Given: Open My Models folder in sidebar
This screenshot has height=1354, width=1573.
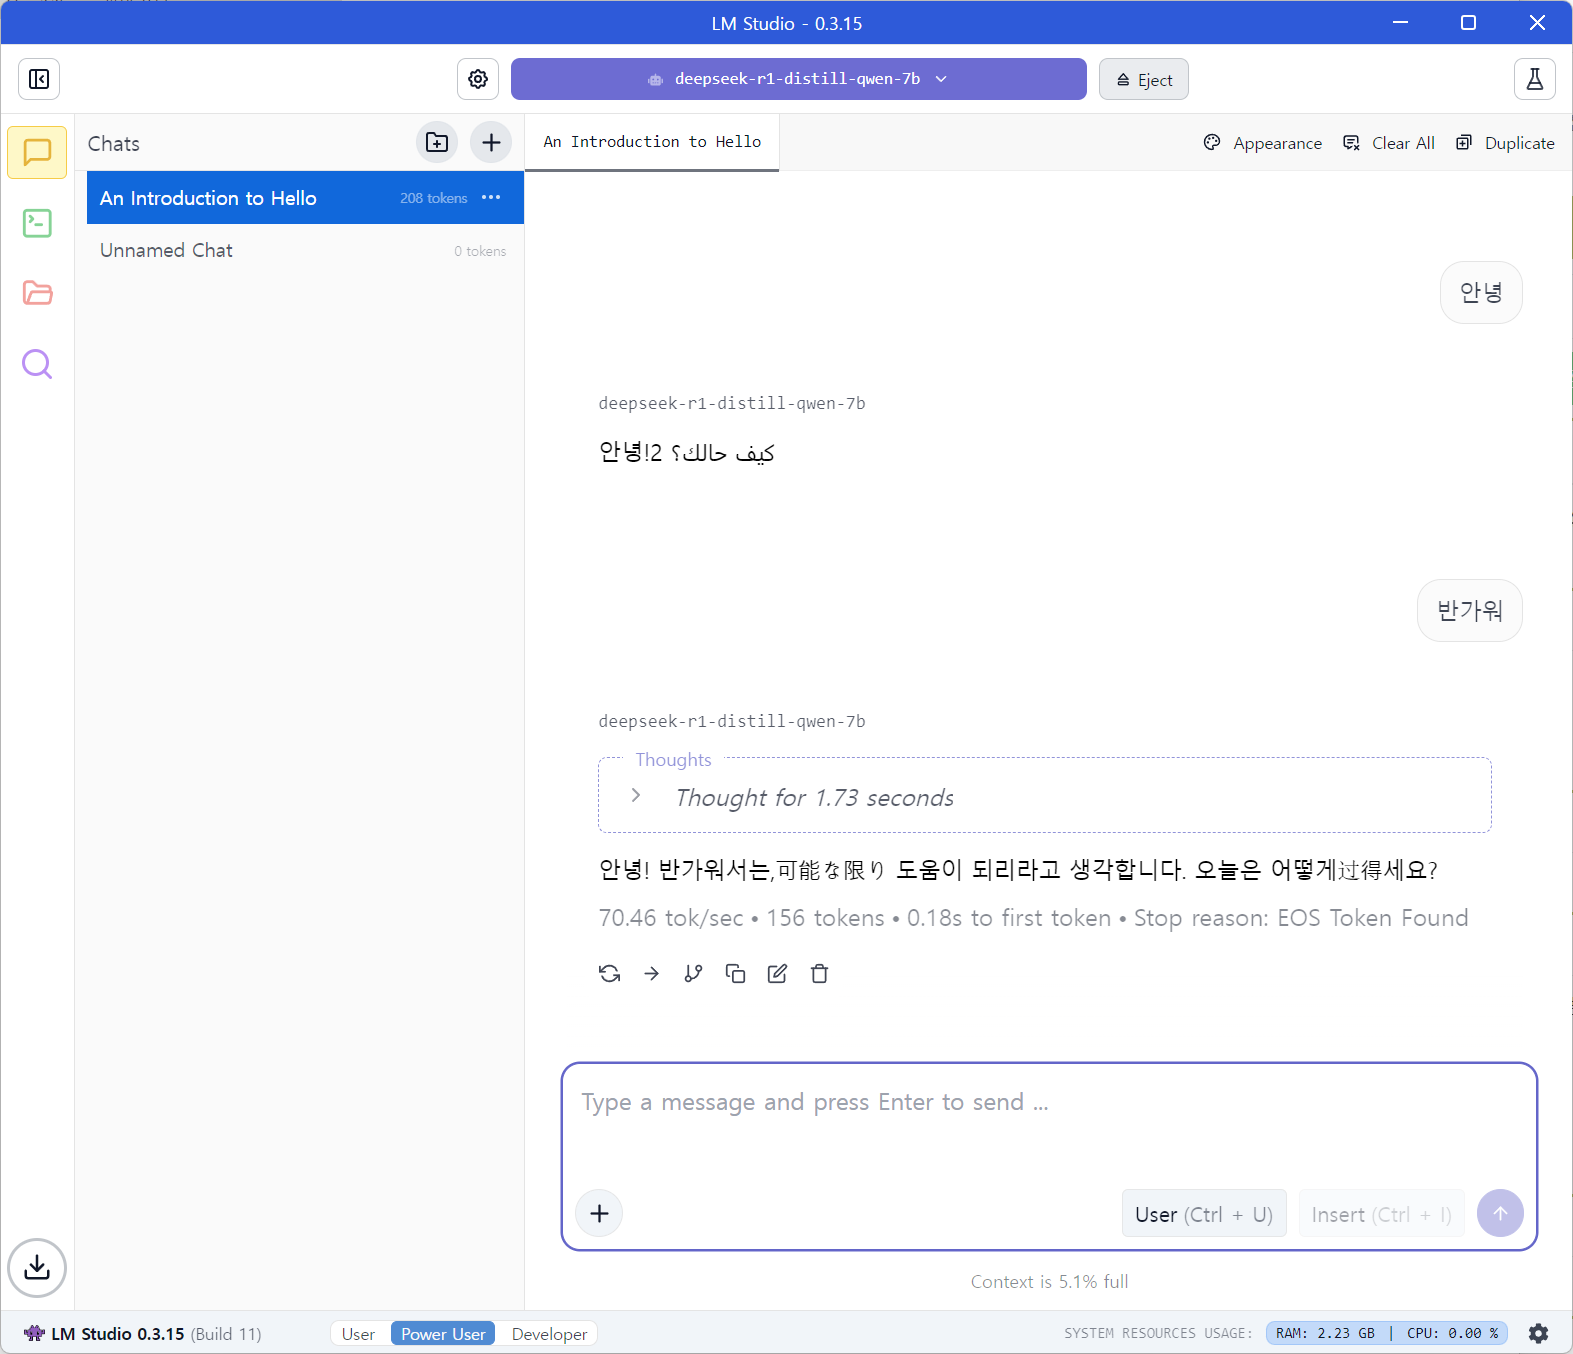Looking at the screenshot, I should (37, 293).
